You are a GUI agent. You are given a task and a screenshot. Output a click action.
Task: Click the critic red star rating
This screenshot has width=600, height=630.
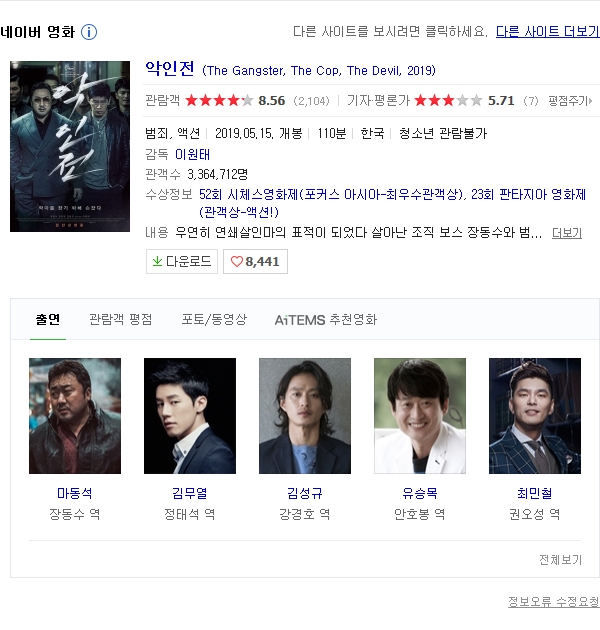pyautogui.click(x=448, y=100)
